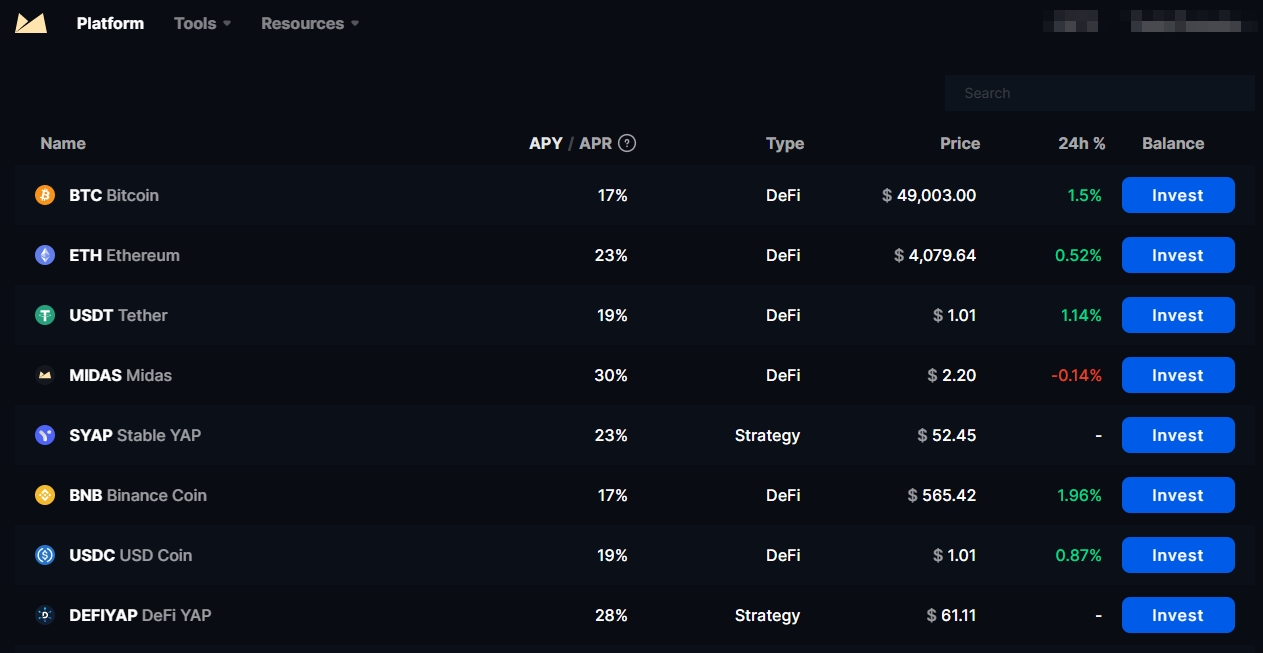This screenshot has width=1263, height=653.
Task: Focus the Search input field
Action: point(1100,93)
